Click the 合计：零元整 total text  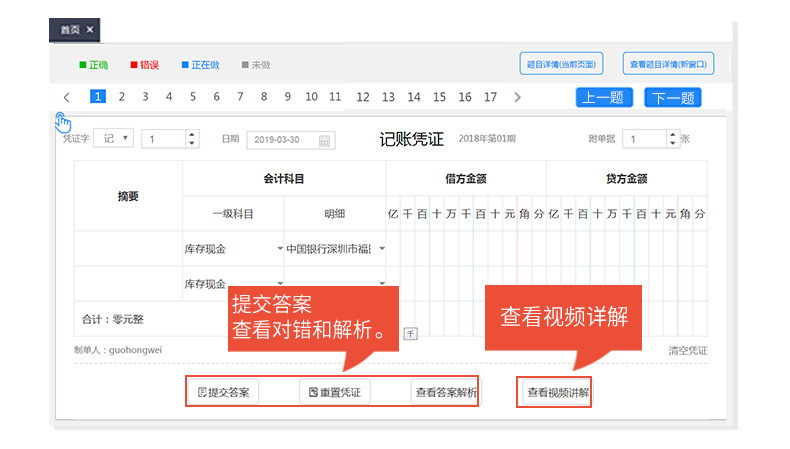click(x=113, y=319)
